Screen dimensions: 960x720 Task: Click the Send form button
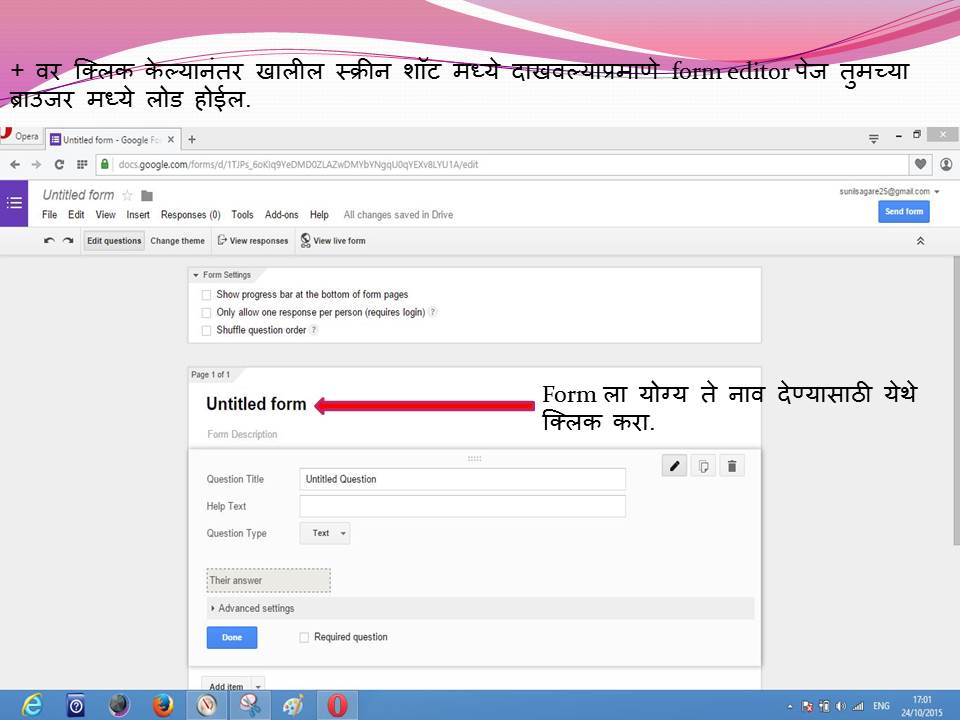[904, 211]
